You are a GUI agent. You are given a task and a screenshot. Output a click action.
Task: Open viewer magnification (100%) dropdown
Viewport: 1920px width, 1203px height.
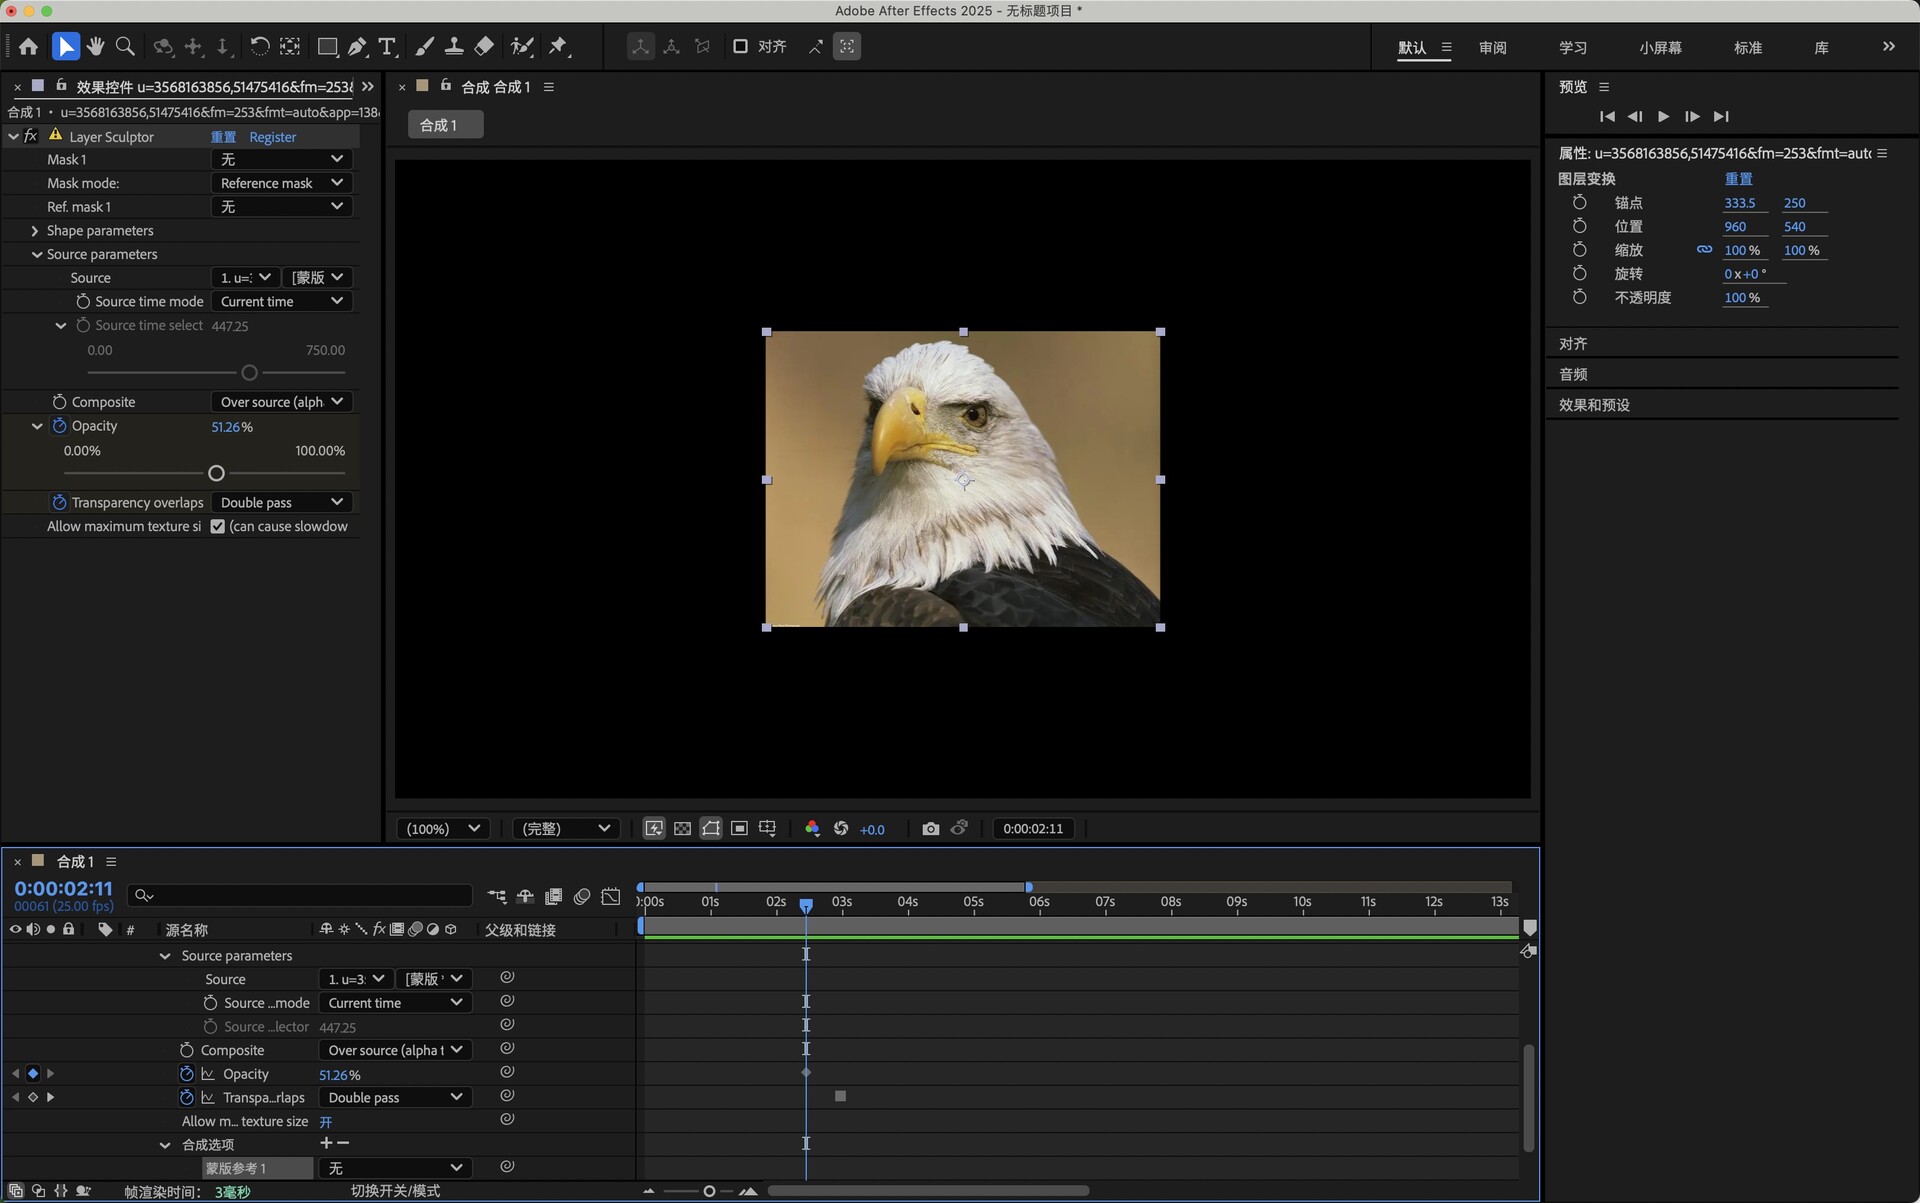tap(443, 829)
